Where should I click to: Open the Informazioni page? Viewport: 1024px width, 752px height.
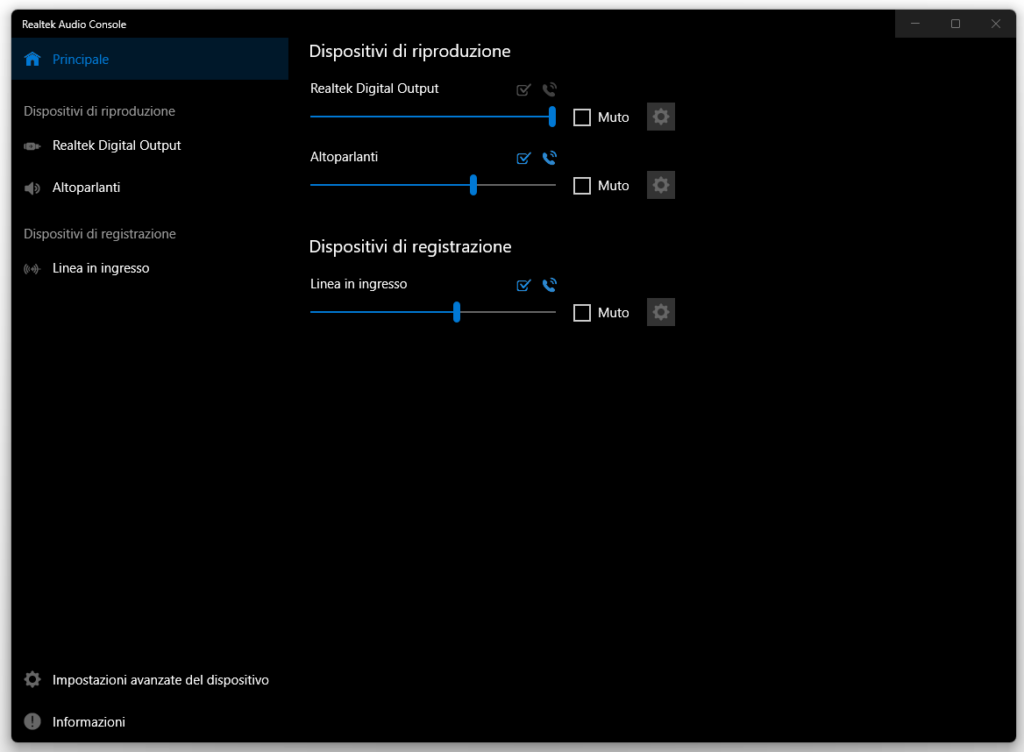(150, 722)
